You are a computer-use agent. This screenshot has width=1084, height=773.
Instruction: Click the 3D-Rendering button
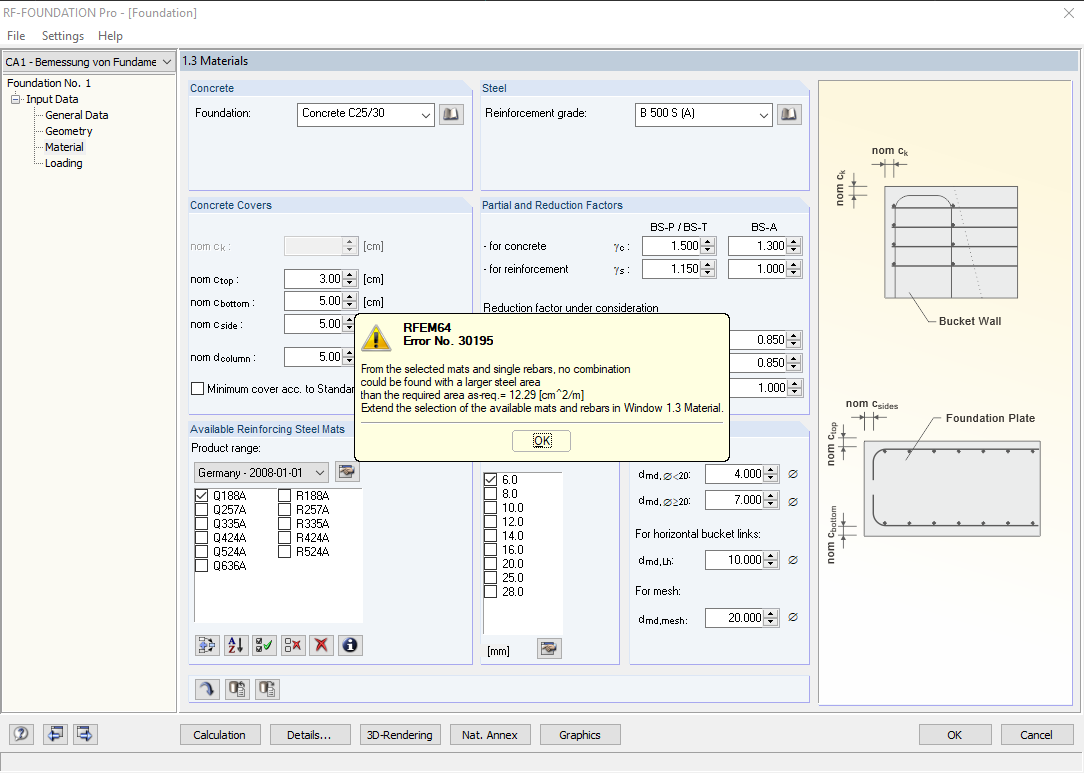click(x=400, y=735)
